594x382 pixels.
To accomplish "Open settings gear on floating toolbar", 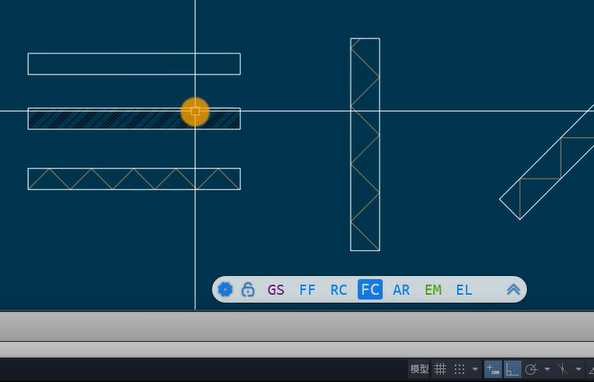I will click(x=225, y=290).
